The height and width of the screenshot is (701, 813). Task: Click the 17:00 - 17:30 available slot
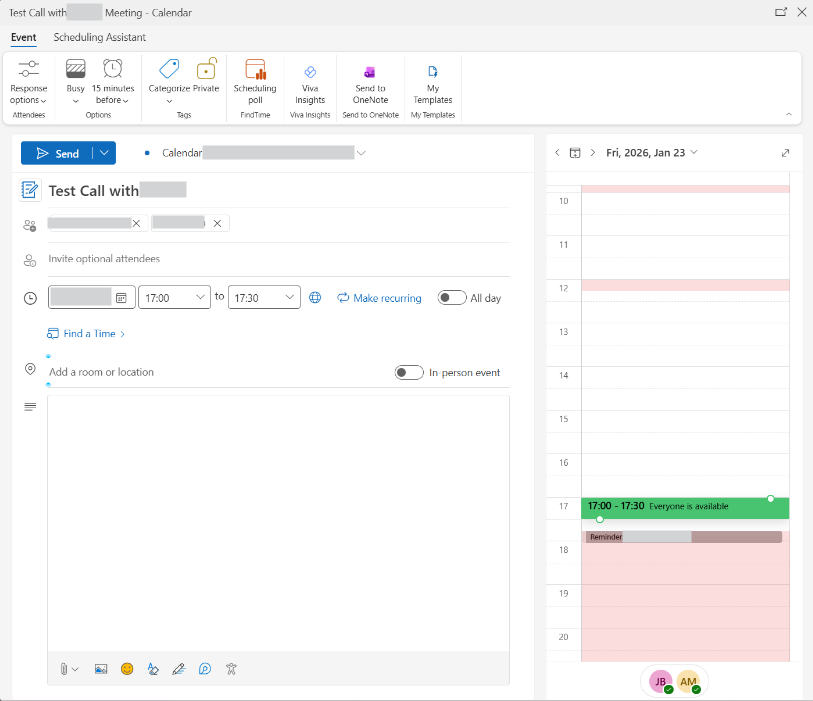coord(685,508)
